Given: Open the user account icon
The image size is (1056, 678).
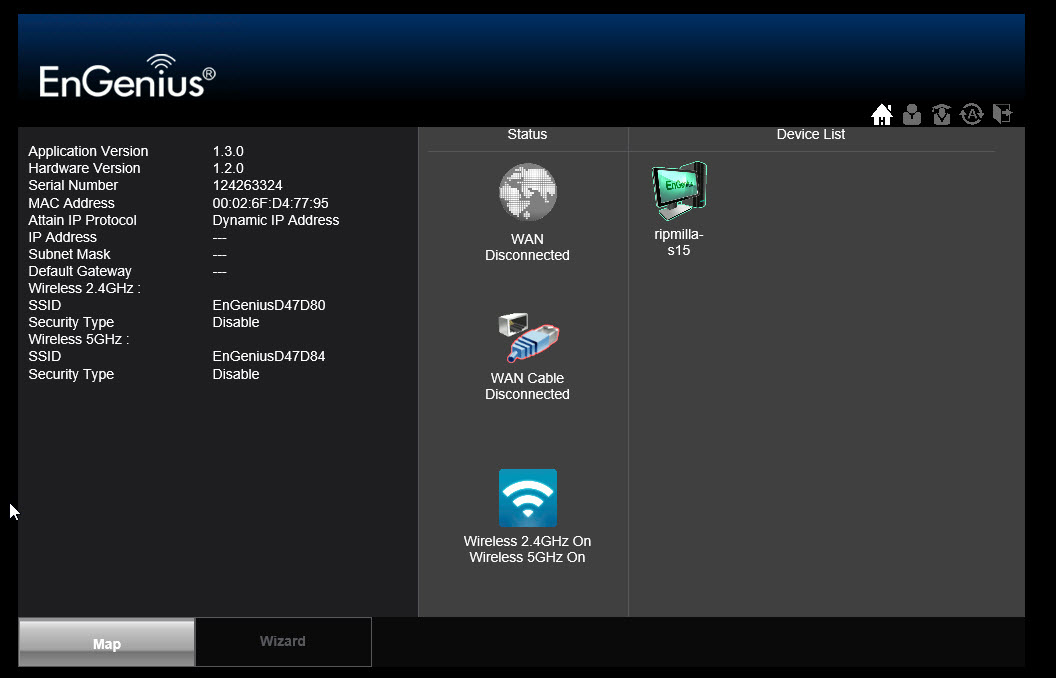Looking at the screenshot, I should coord(911,115).
